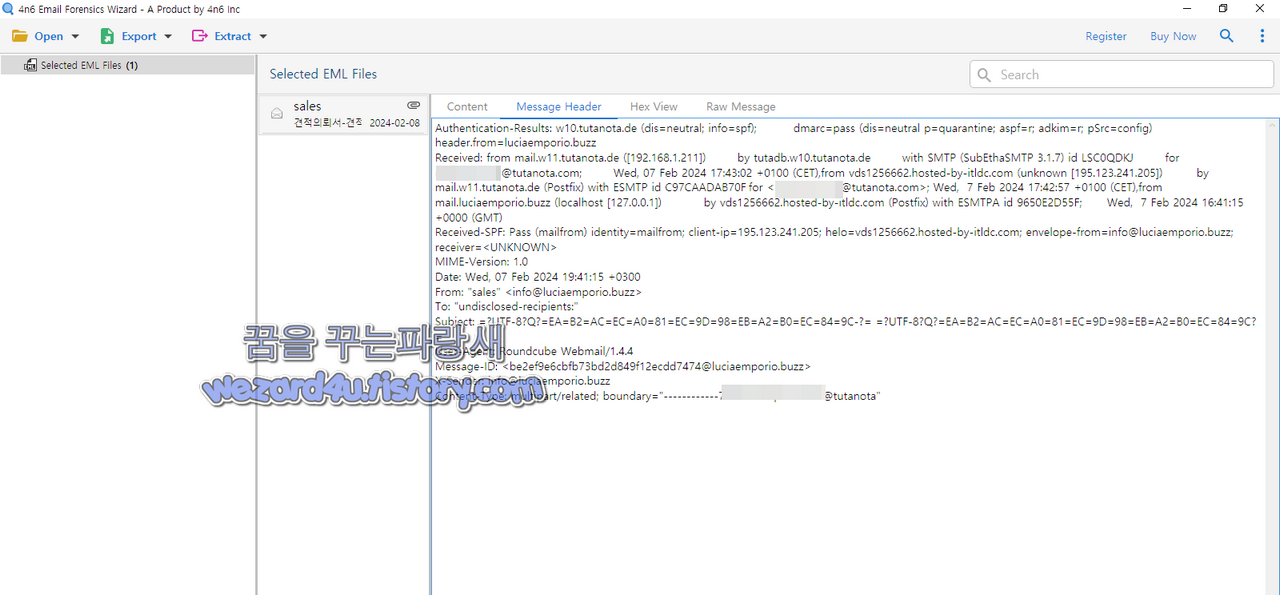The height and width of the screenshot is (595, 1280).
Task: Switch to the Hex View tab
Action: (654, 107)
